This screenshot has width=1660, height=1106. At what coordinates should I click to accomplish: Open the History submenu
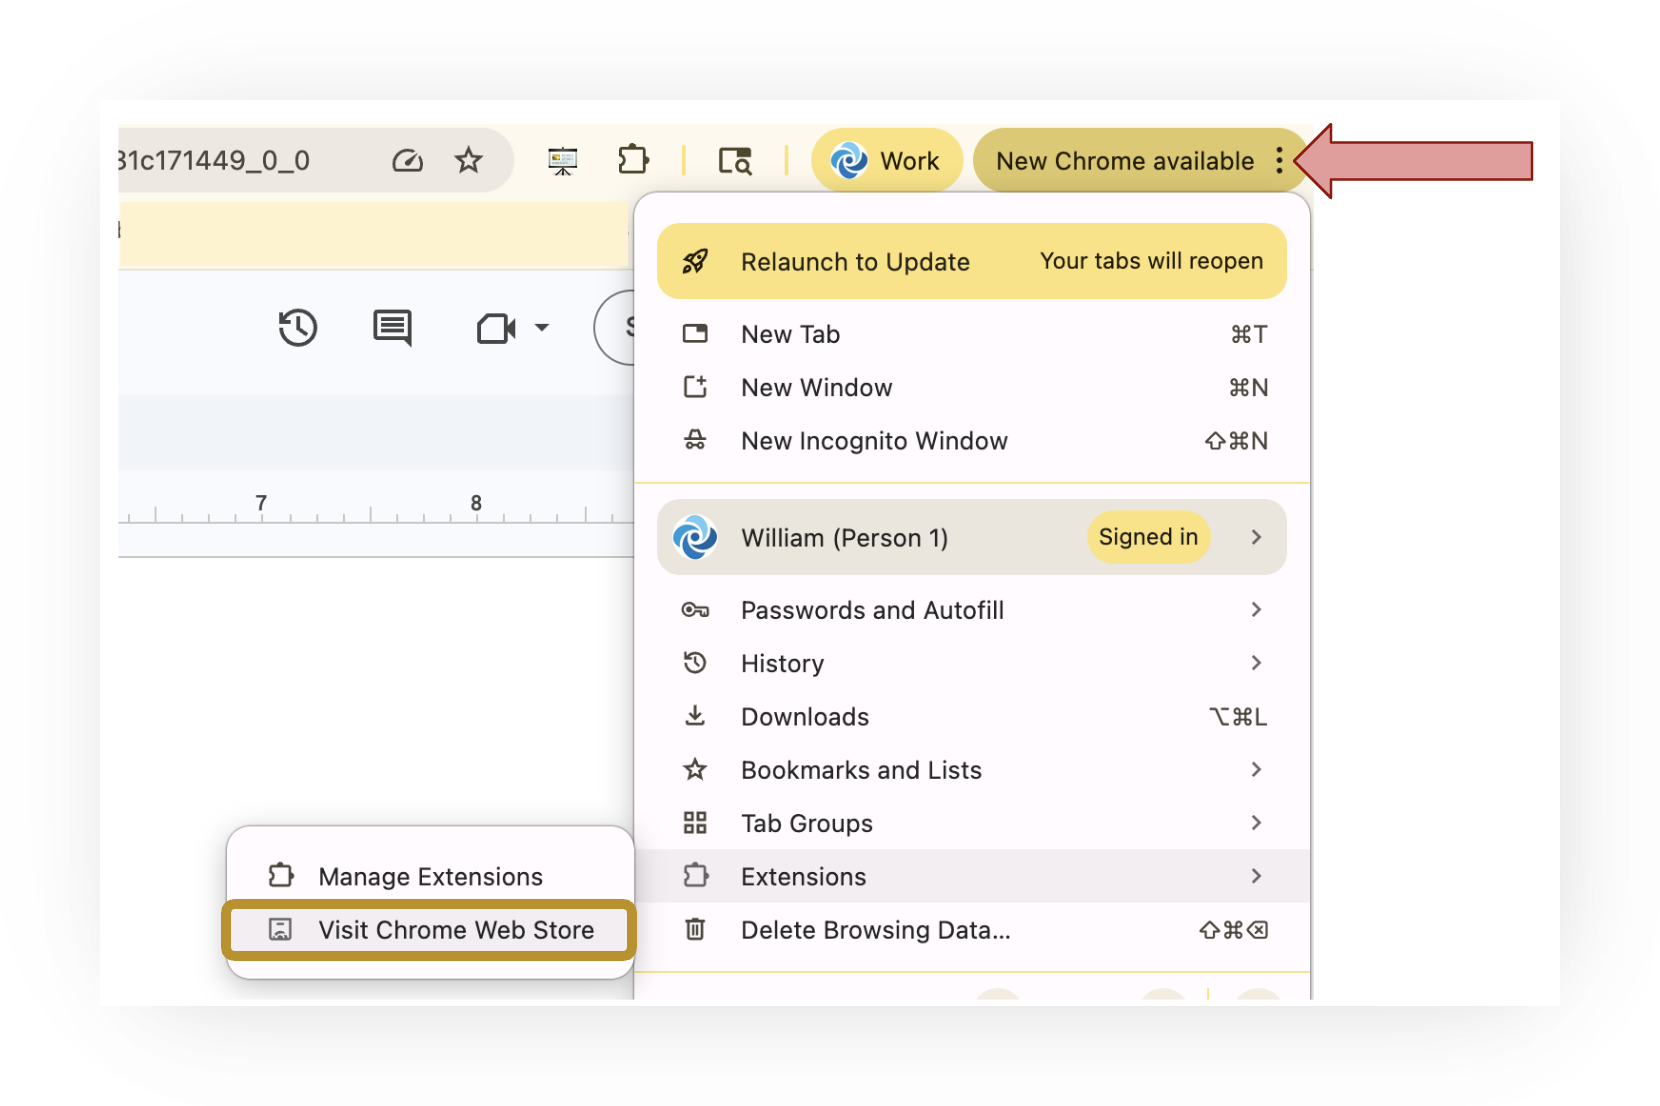tap(972, 663)
